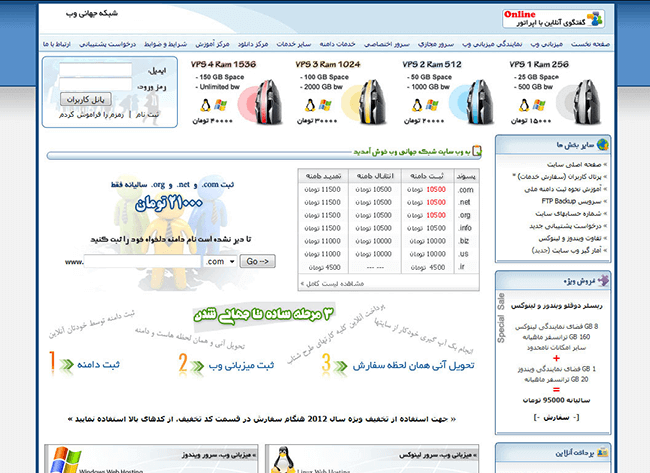Open the سرور اختصاصی menu item
This screenshot has height=473, width=650.
(x=387, y=44)
